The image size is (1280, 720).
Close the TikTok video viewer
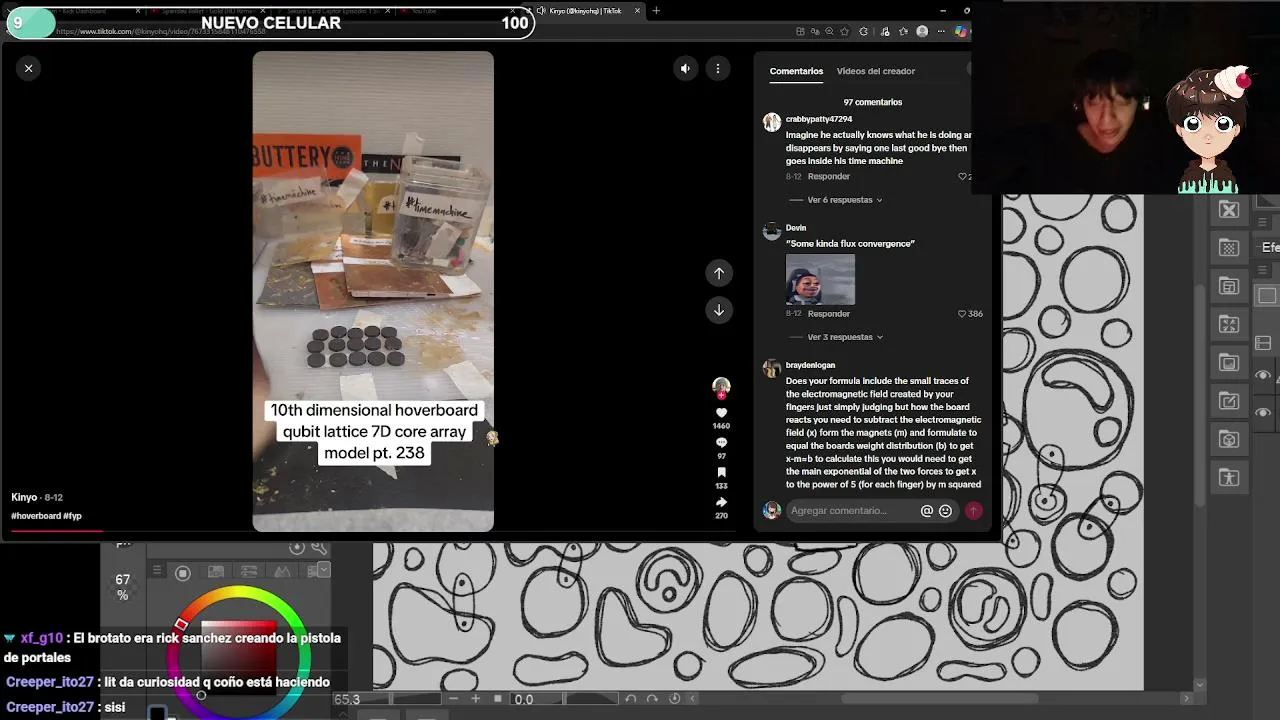point(28,68)
